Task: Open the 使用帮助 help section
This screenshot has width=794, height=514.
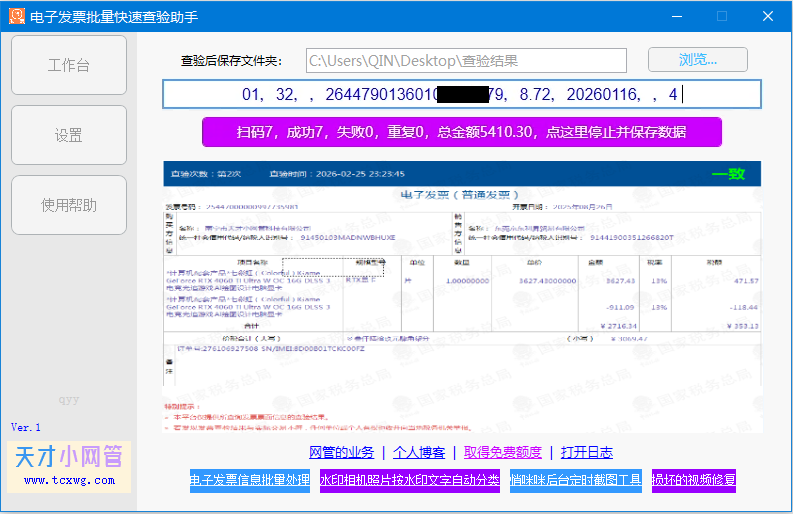Action: point(69,206)
